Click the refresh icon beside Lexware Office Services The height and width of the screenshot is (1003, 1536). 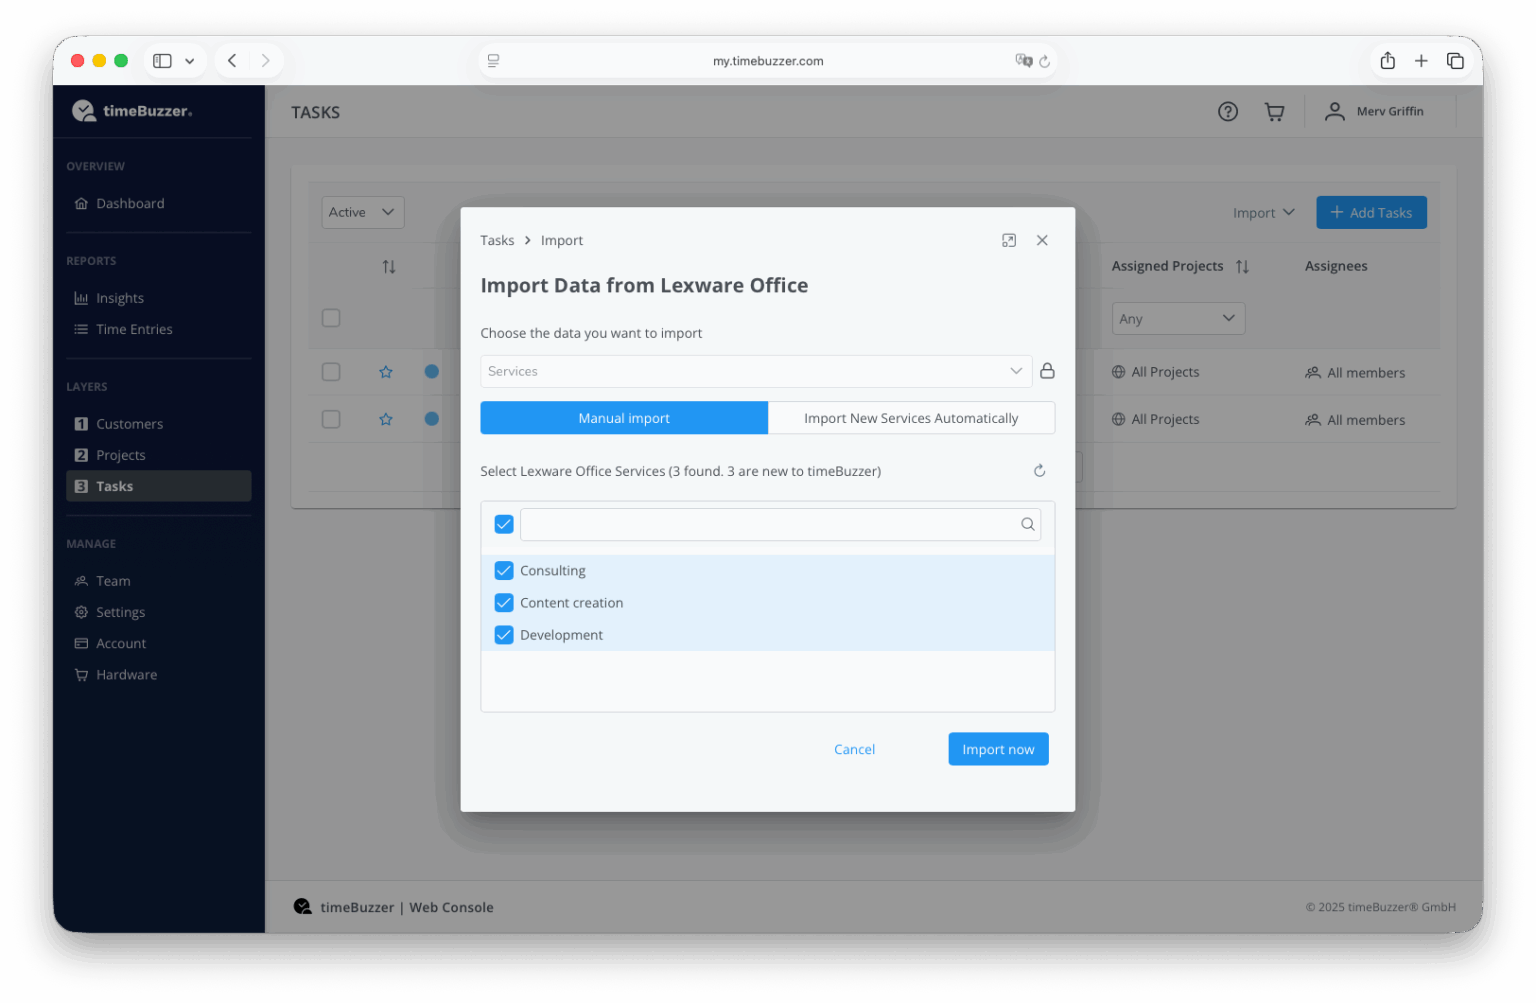coord(1039,471)
